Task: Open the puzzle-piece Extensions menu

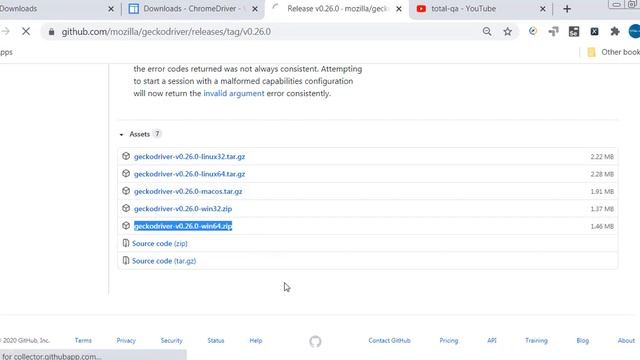Action: 615,31
